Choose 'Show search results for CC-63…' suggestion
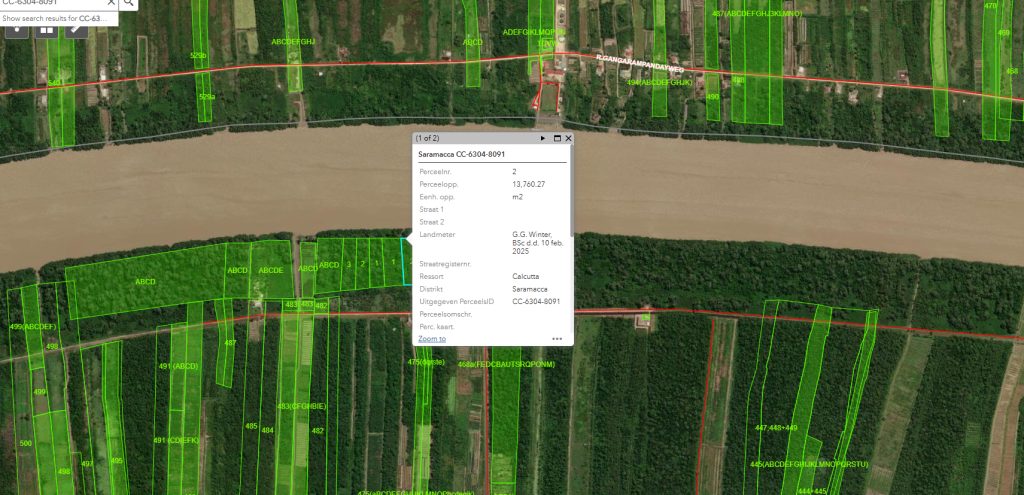The image size is (1024, 495). click(x=58, y=18)
